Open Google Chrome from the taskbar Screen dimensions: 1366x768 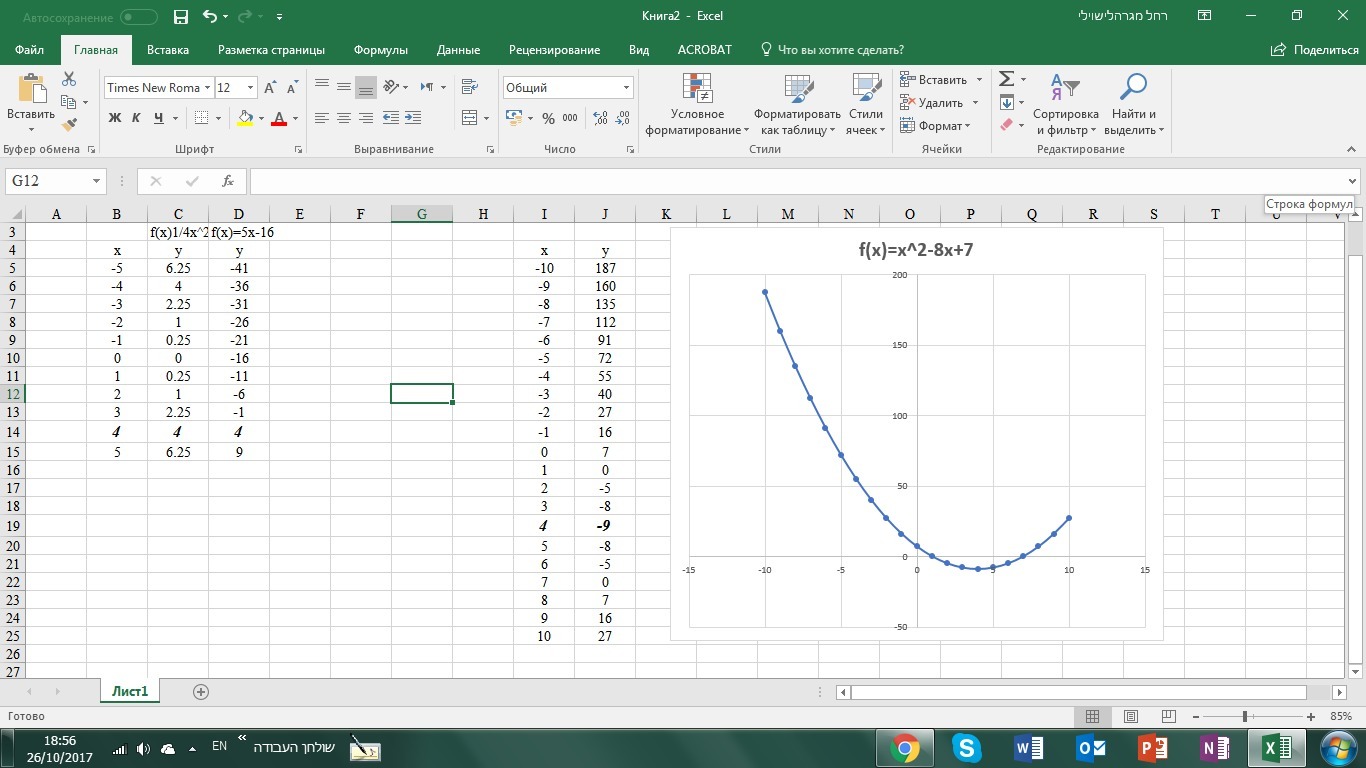click(905, 748)
